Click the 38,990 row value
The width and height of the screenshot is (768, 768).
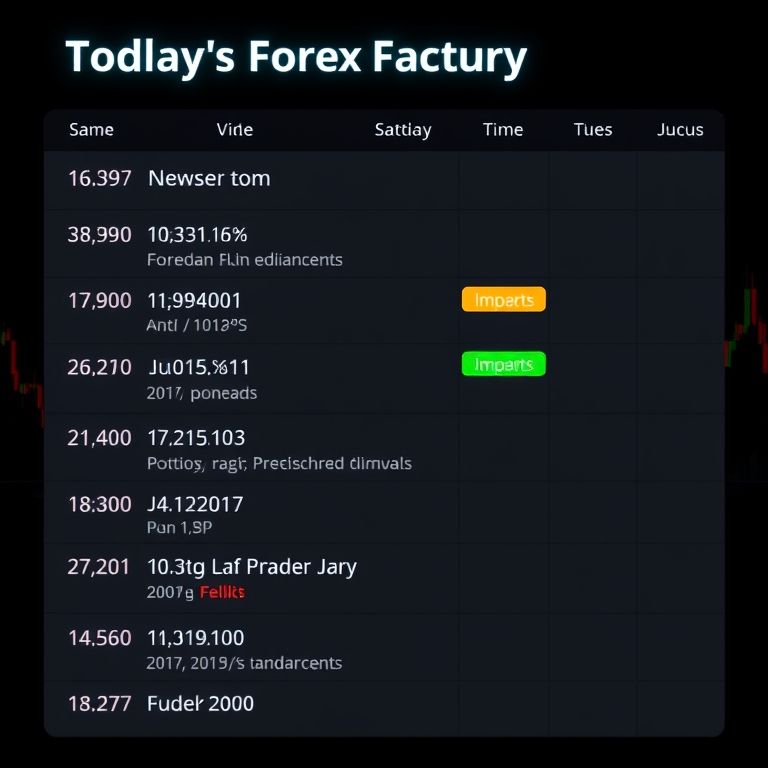tap(99, 235)
